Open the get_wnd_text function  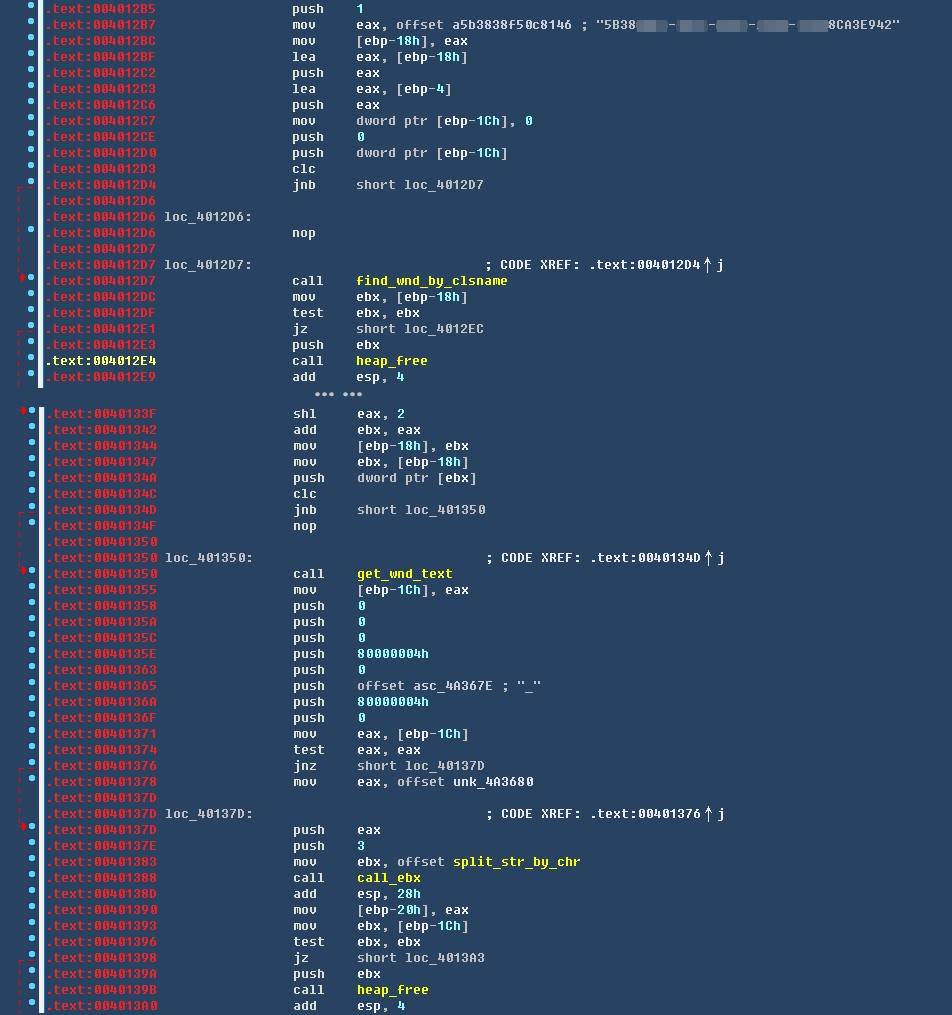click(x=404, y=574)
